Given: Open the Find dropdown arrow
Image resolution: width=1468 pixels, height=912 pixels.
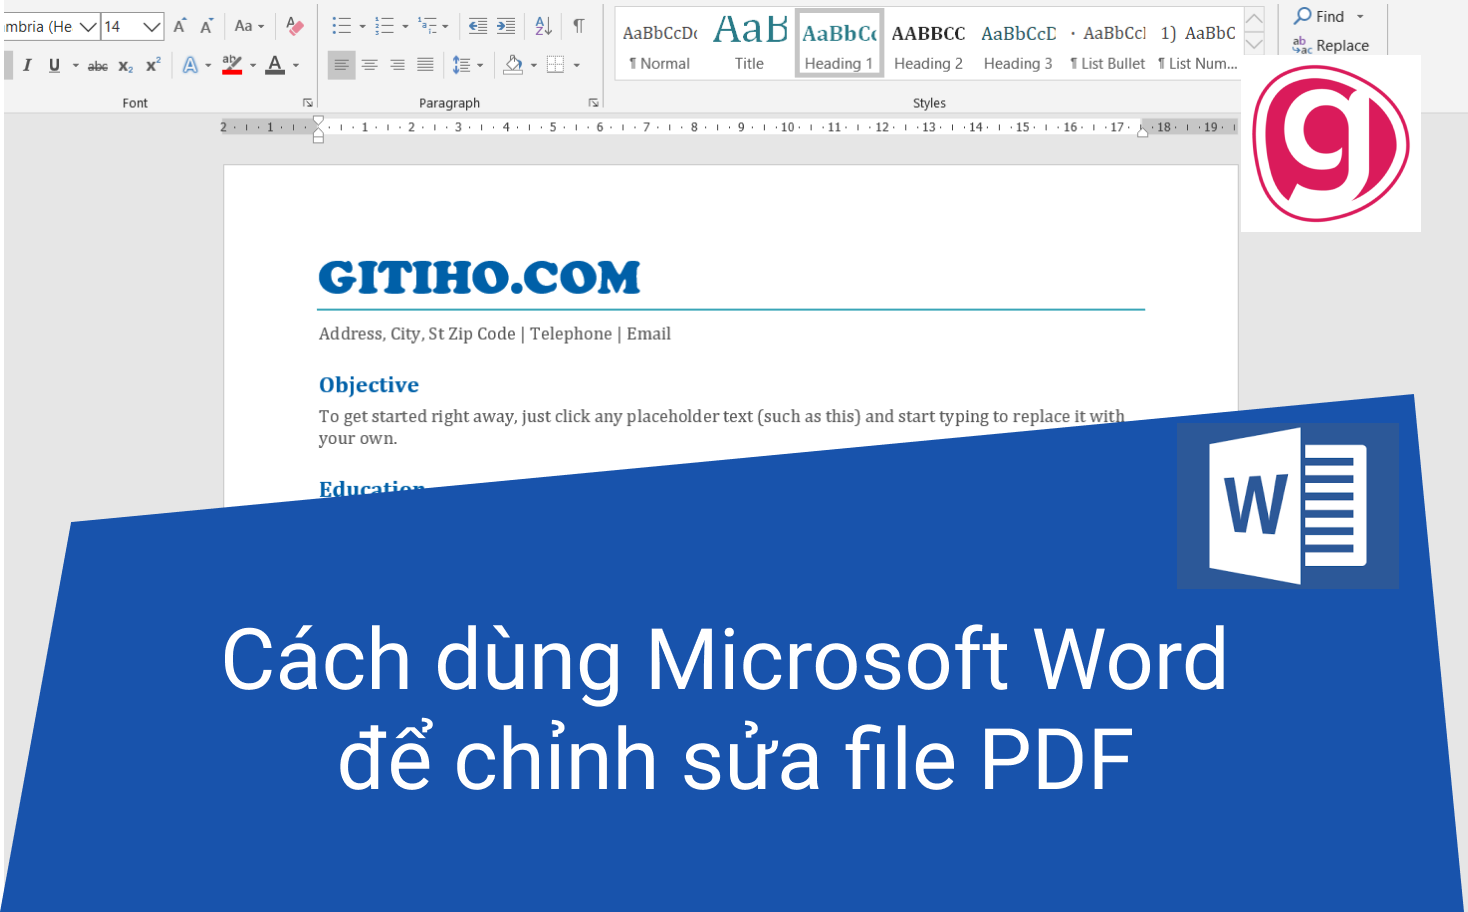Looking at the screenshot, I should [1360, 17].
